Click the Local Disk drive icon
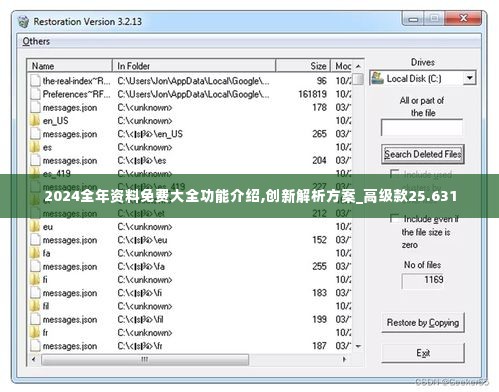 [378, 78]
